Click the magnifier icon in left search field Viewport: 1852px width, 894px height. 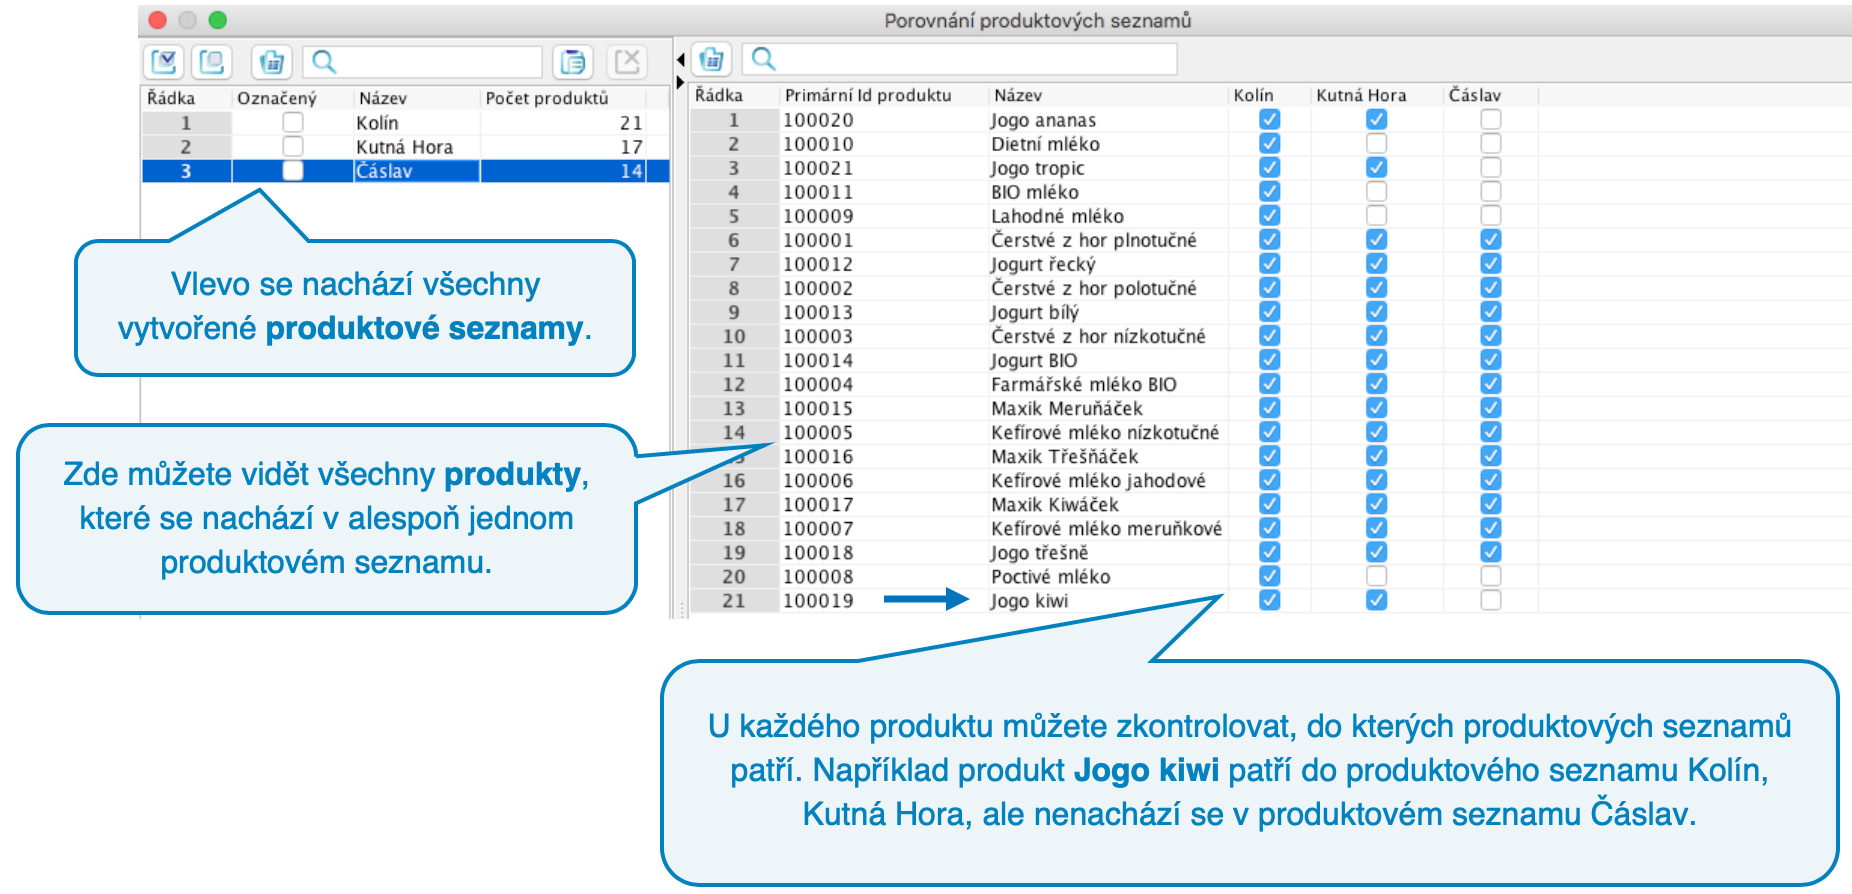coord(324,62)
